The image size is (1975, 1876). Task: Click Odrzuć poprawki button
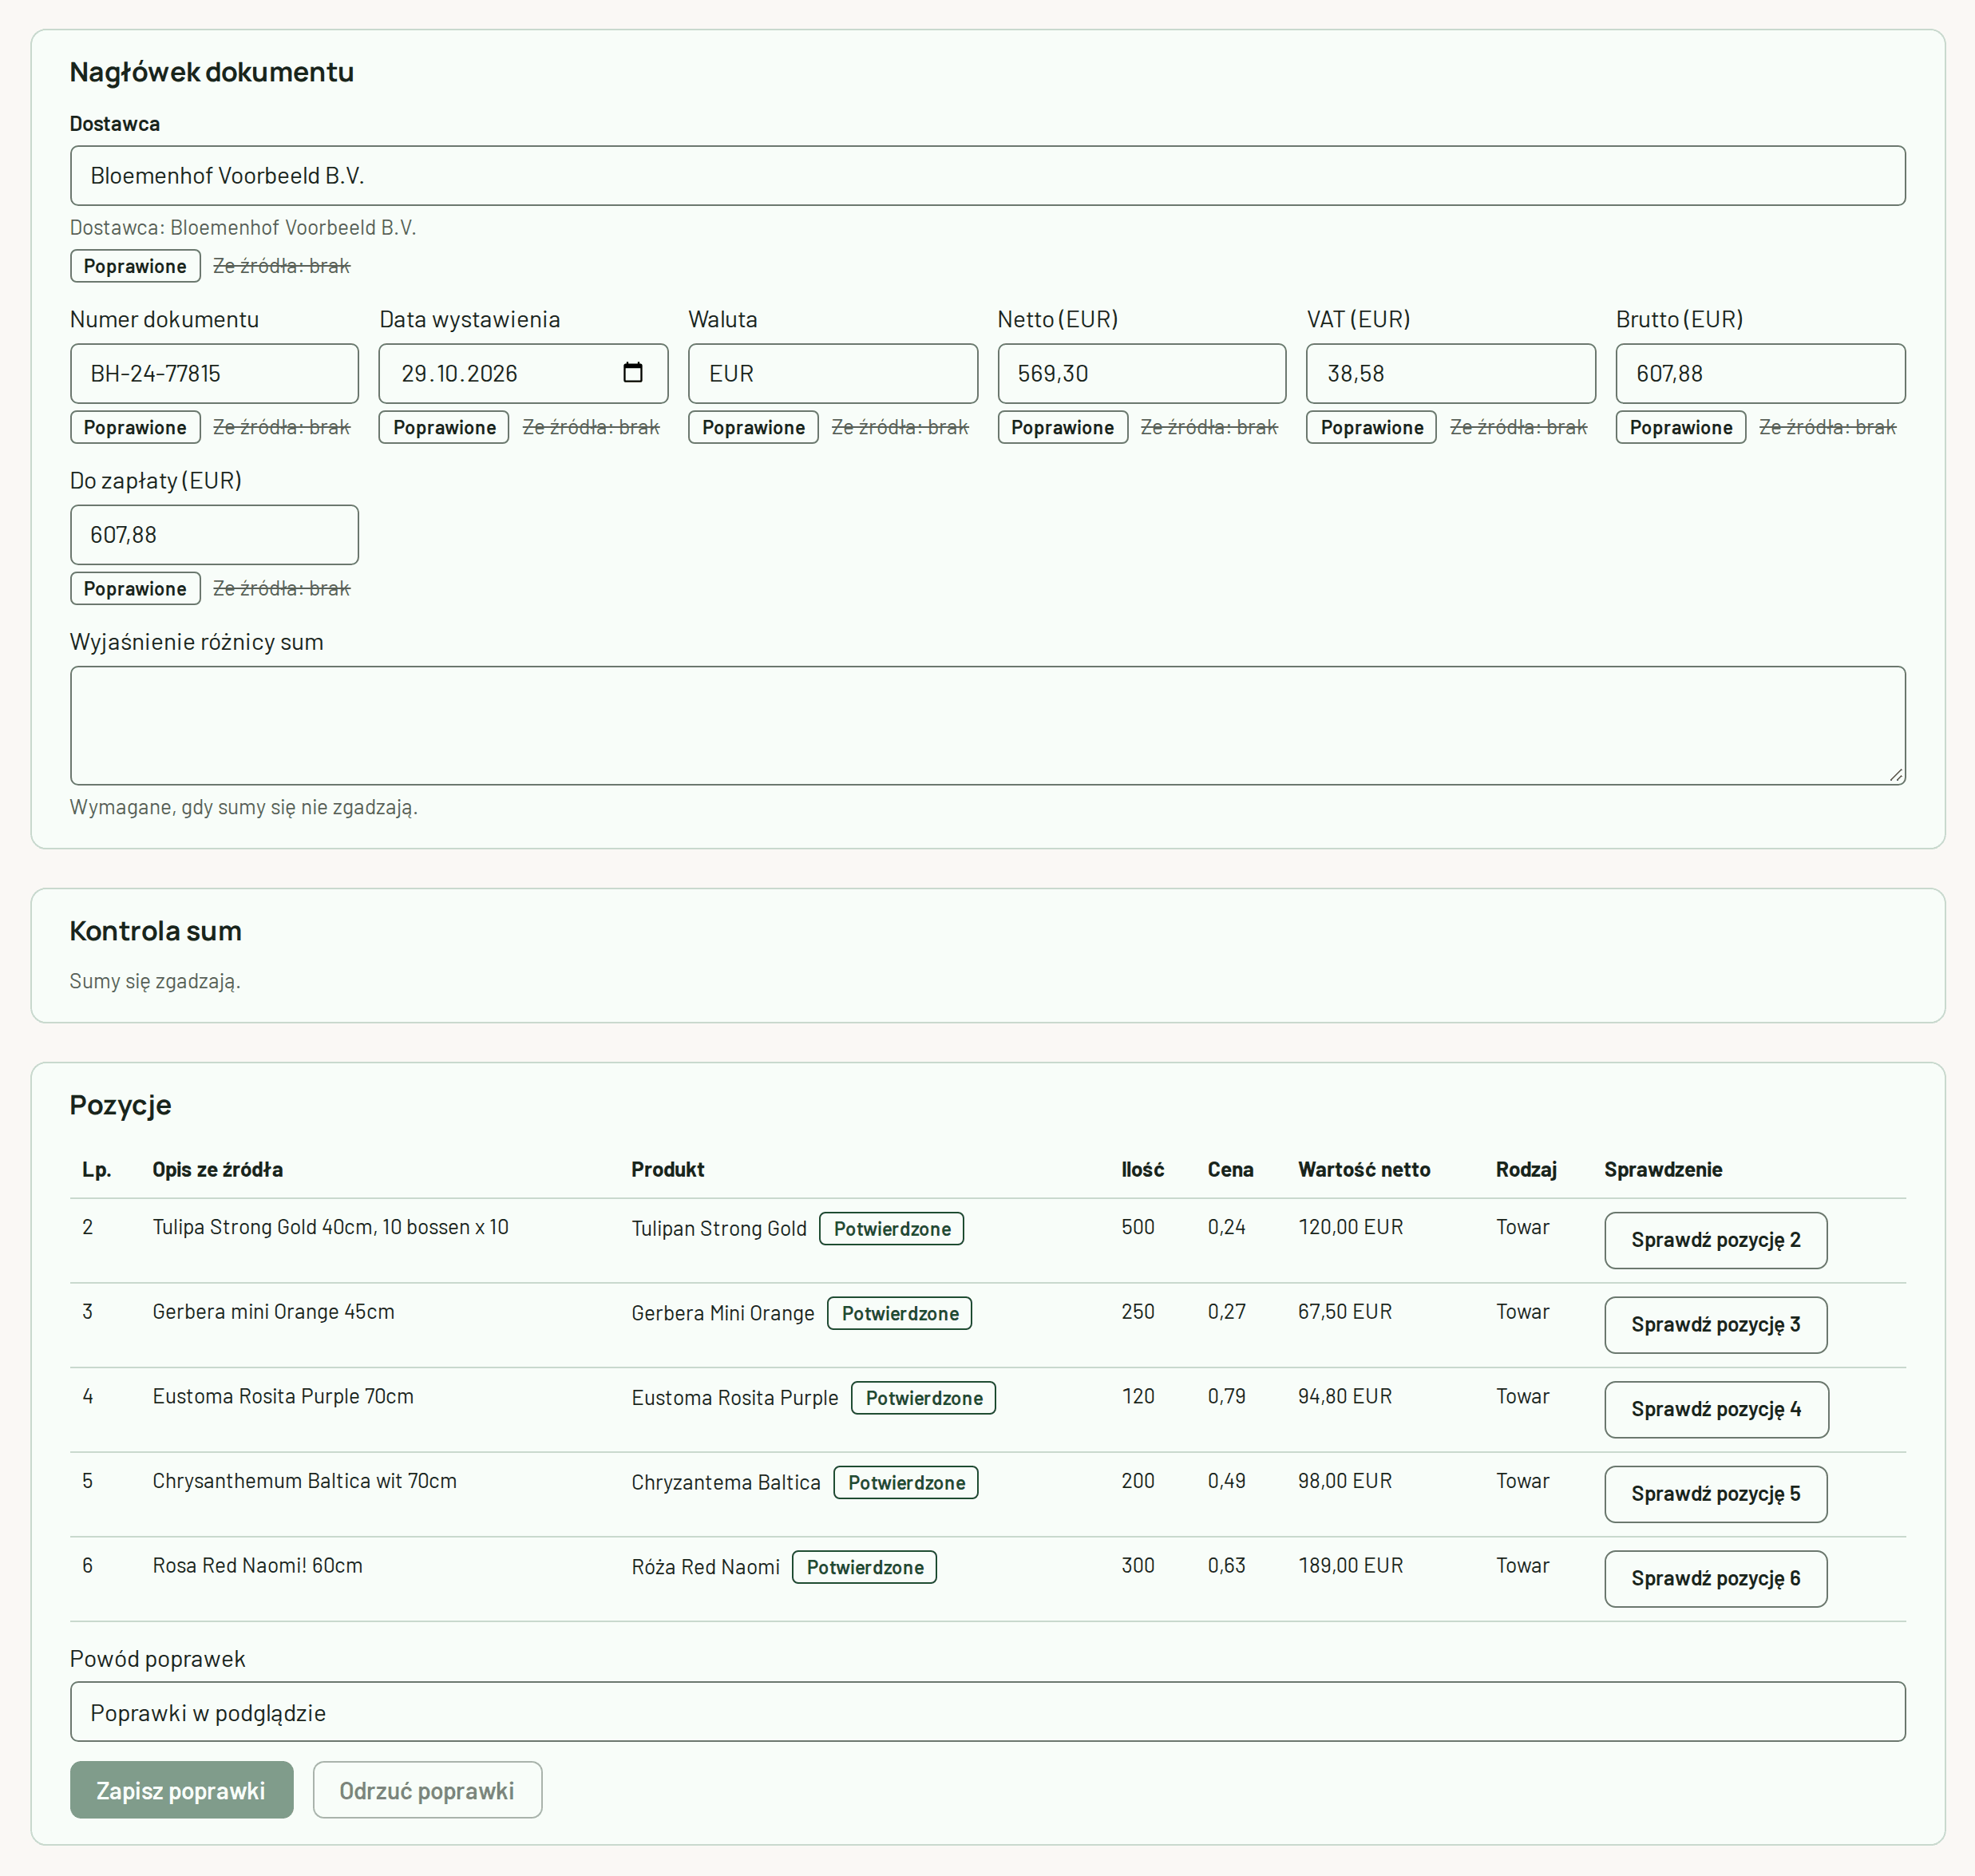tap(427, 1790)
